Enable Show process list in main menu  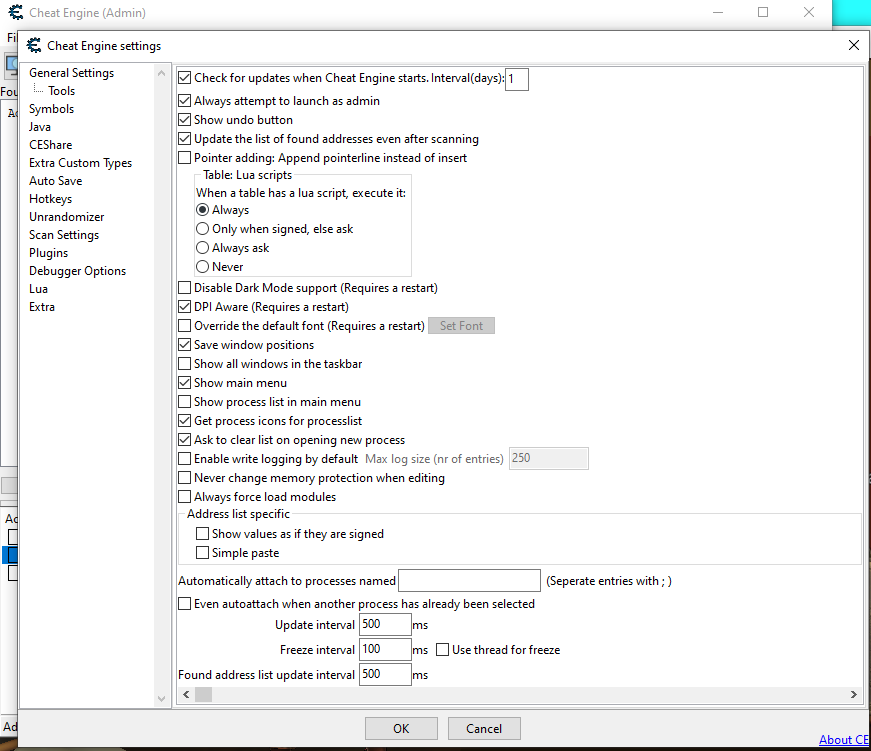184,402
